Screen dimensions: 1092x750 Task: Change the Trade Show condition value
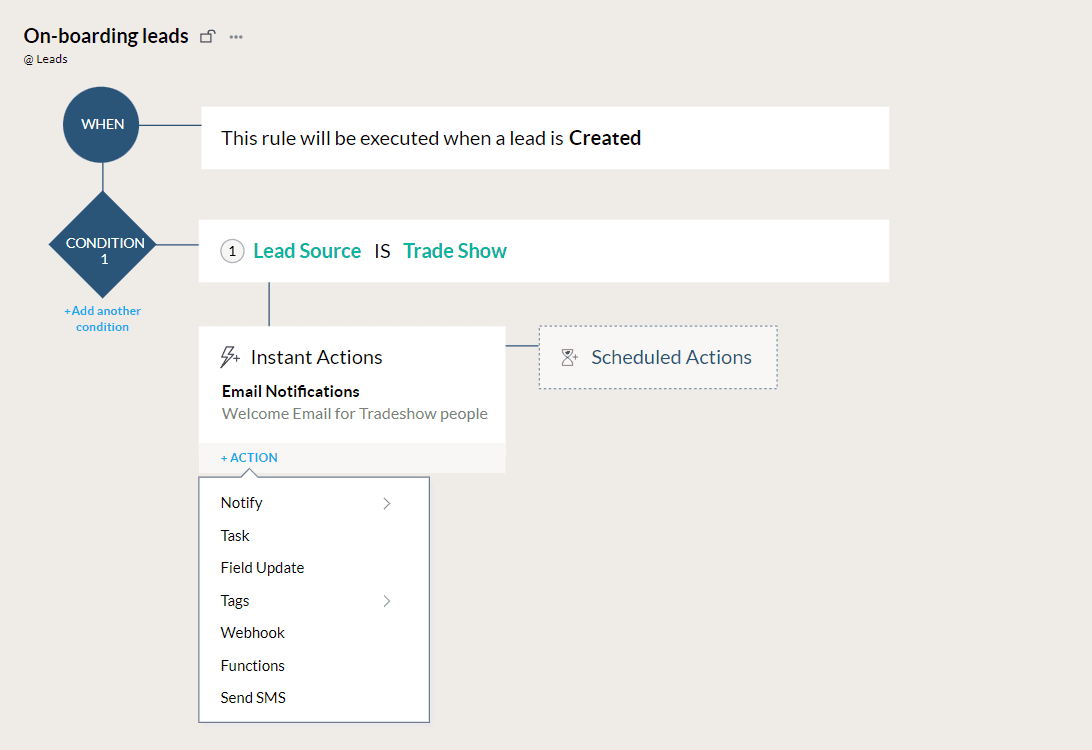pos(455,250)
